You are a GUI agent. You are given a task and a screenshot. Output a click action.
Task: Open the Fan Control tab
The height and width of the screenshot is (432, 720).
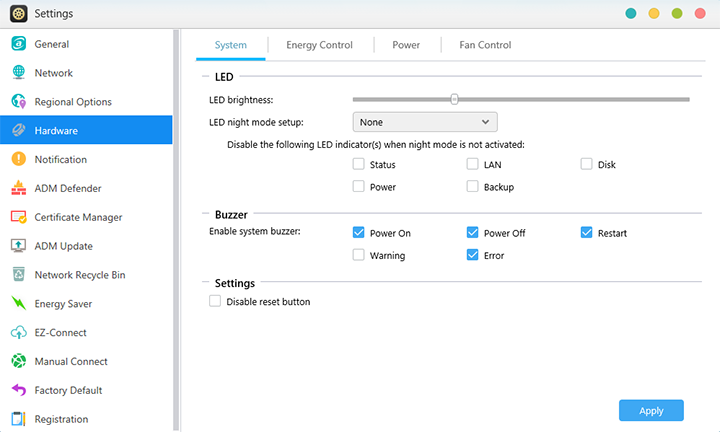485,45
